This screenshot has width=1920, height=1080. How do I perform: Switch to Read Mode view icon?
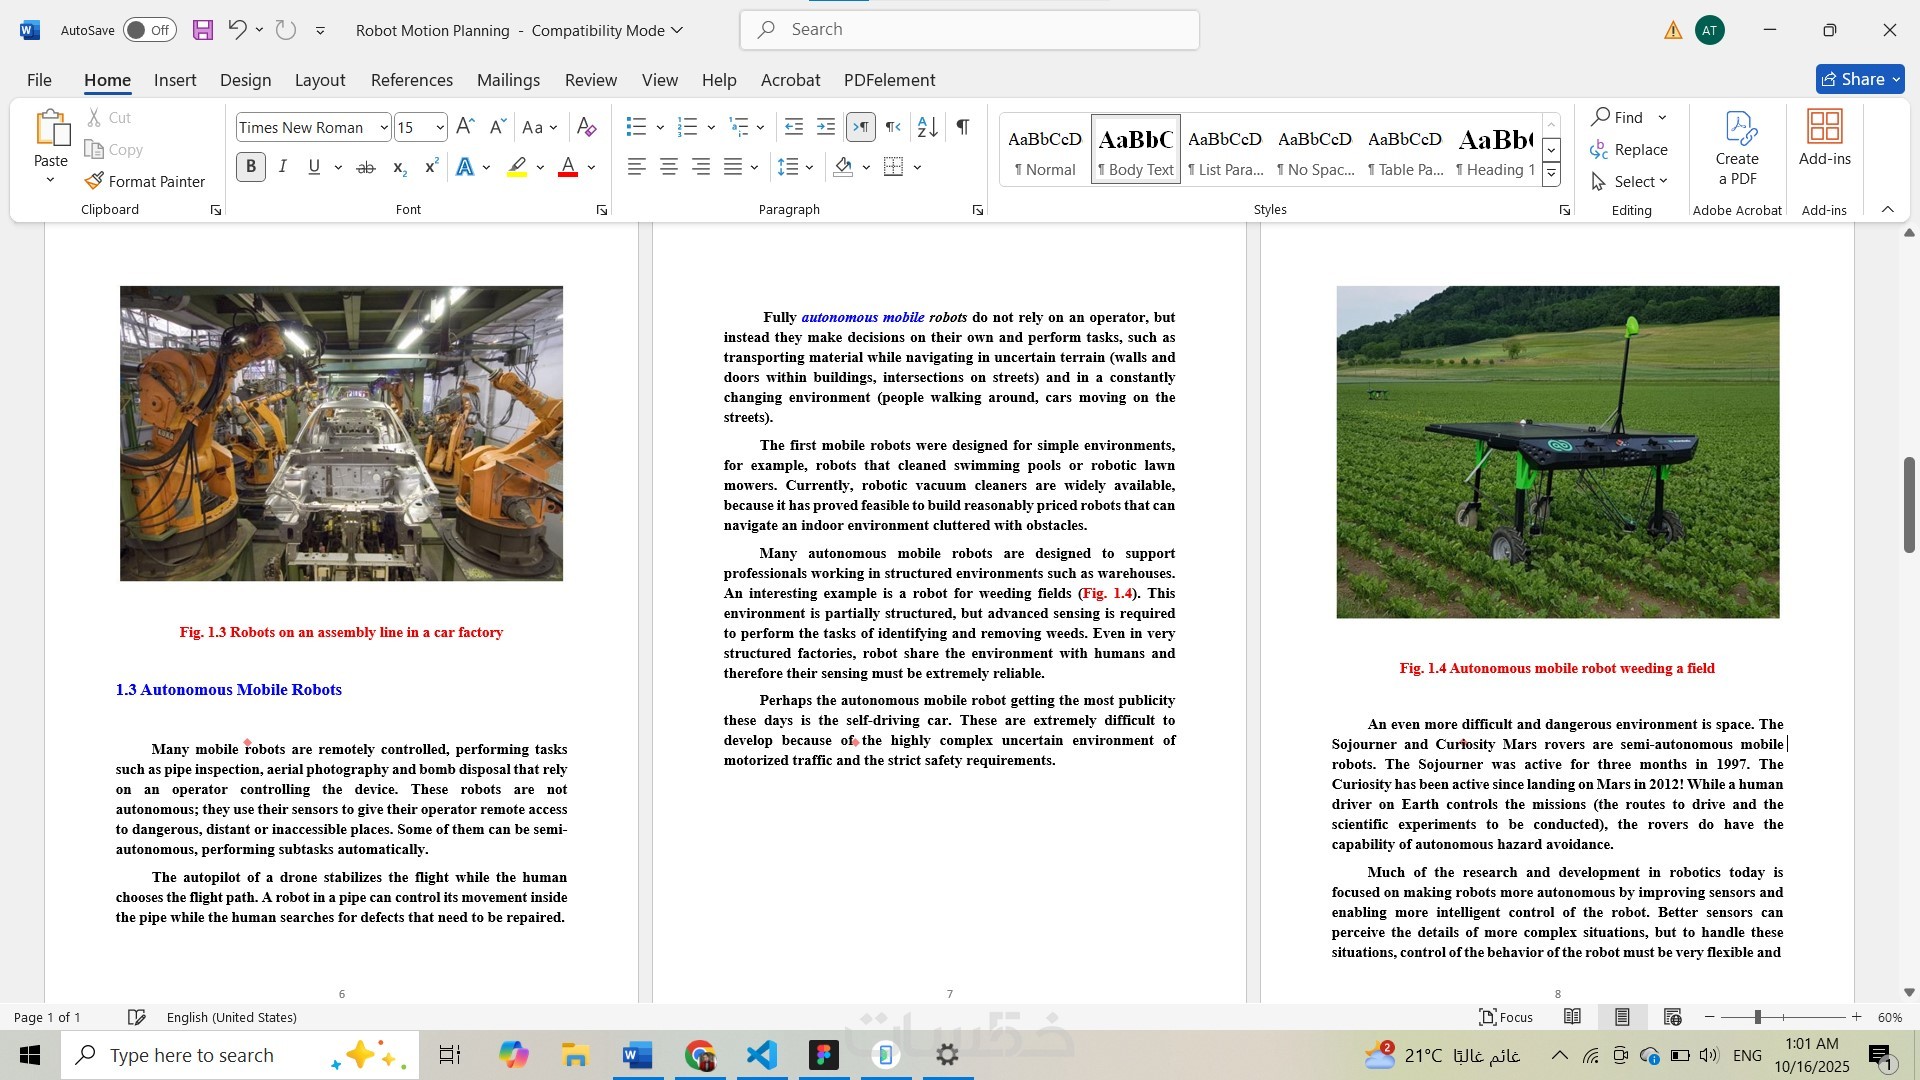tap(1572, 1017)
